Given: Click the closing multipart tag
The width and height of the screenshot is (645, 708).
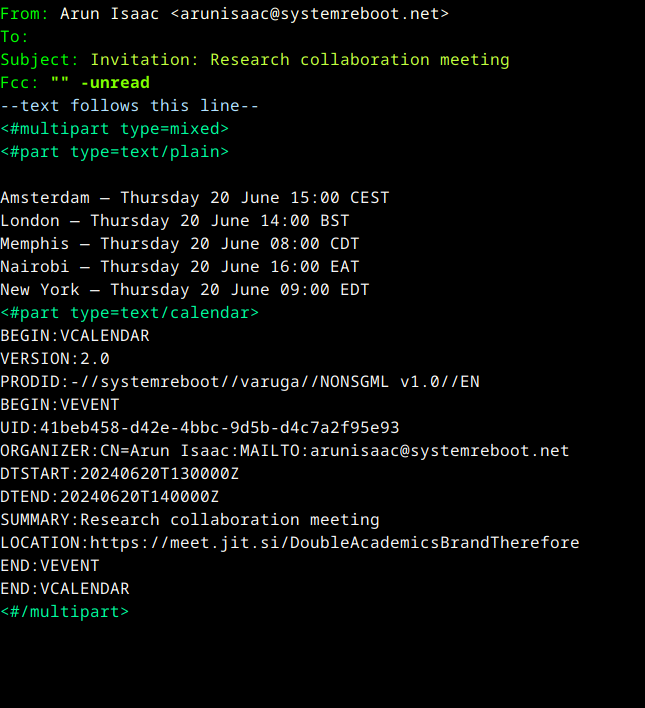Looking at the screenshot, I should click(65, 611).
